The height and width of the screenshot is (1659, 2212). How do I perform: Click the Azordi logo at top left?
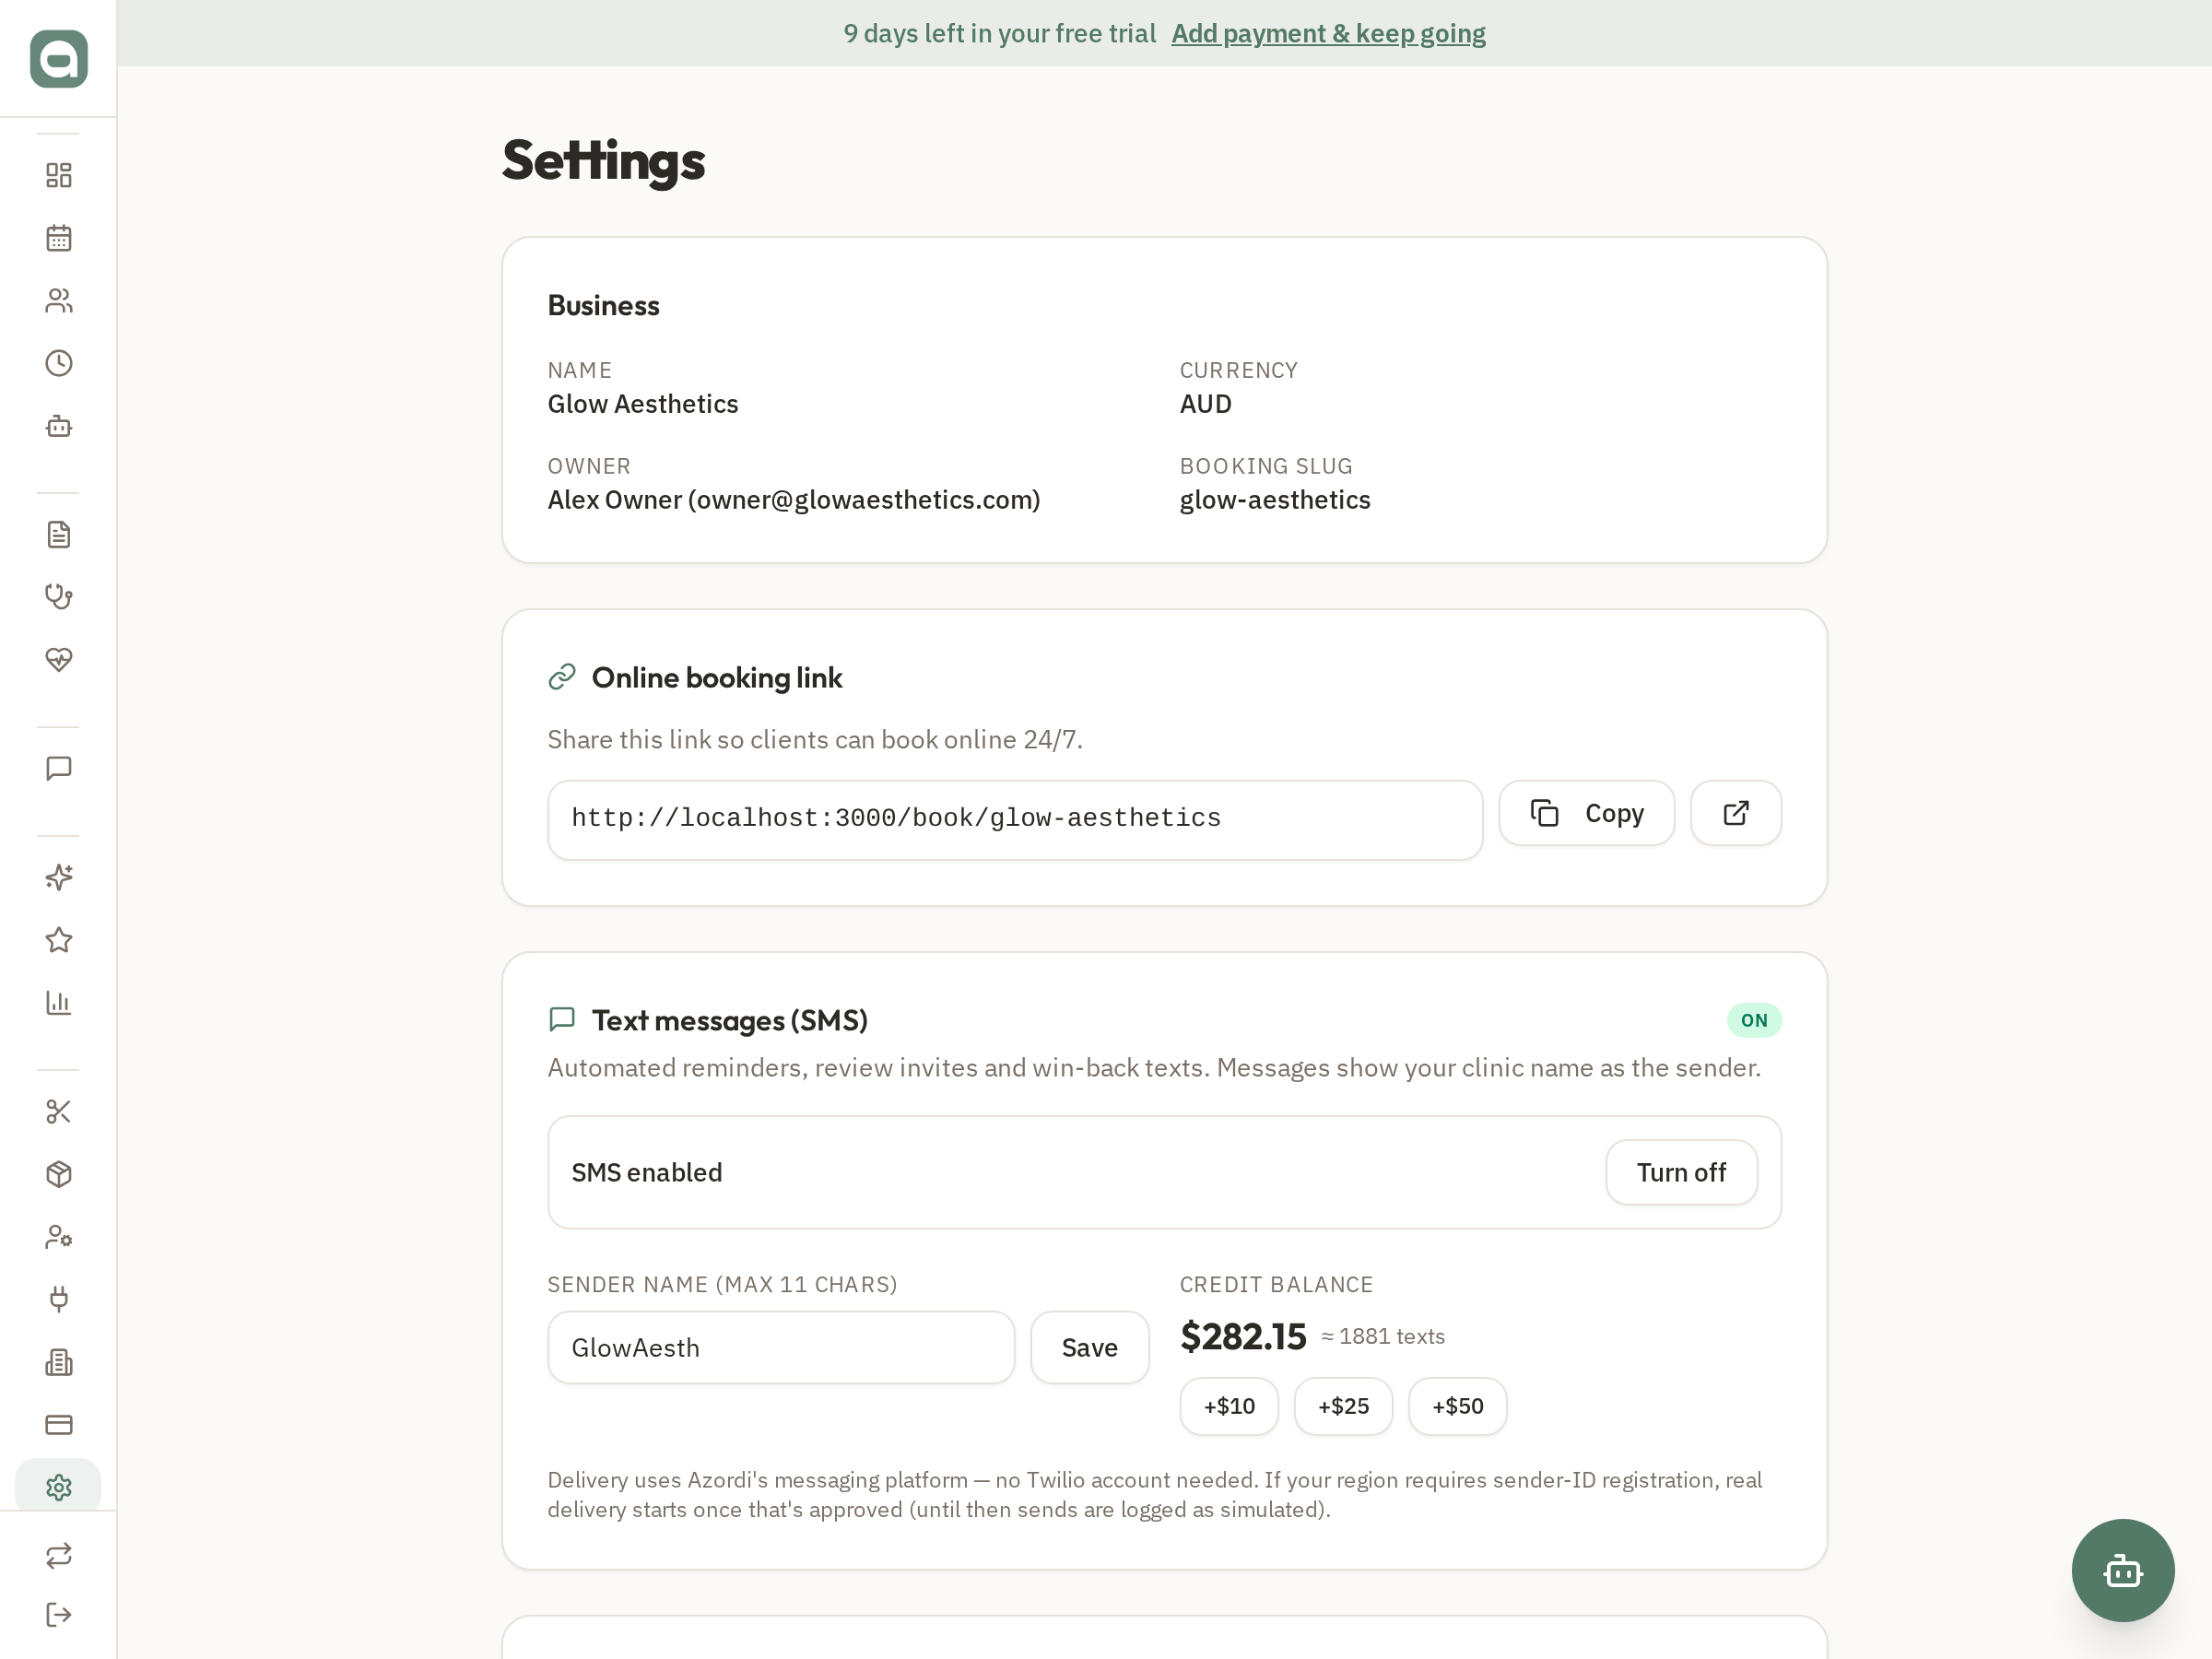(59, 59)
